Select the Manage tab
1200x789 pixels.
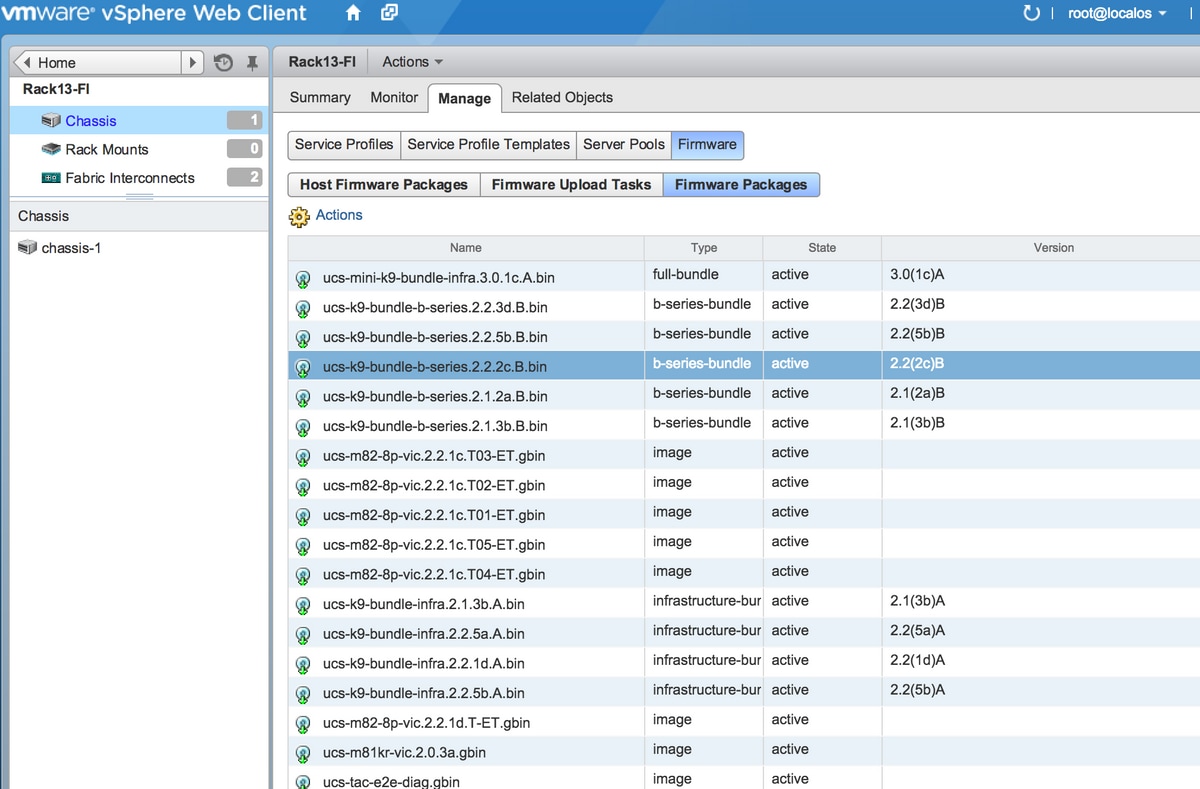(464, 98)
